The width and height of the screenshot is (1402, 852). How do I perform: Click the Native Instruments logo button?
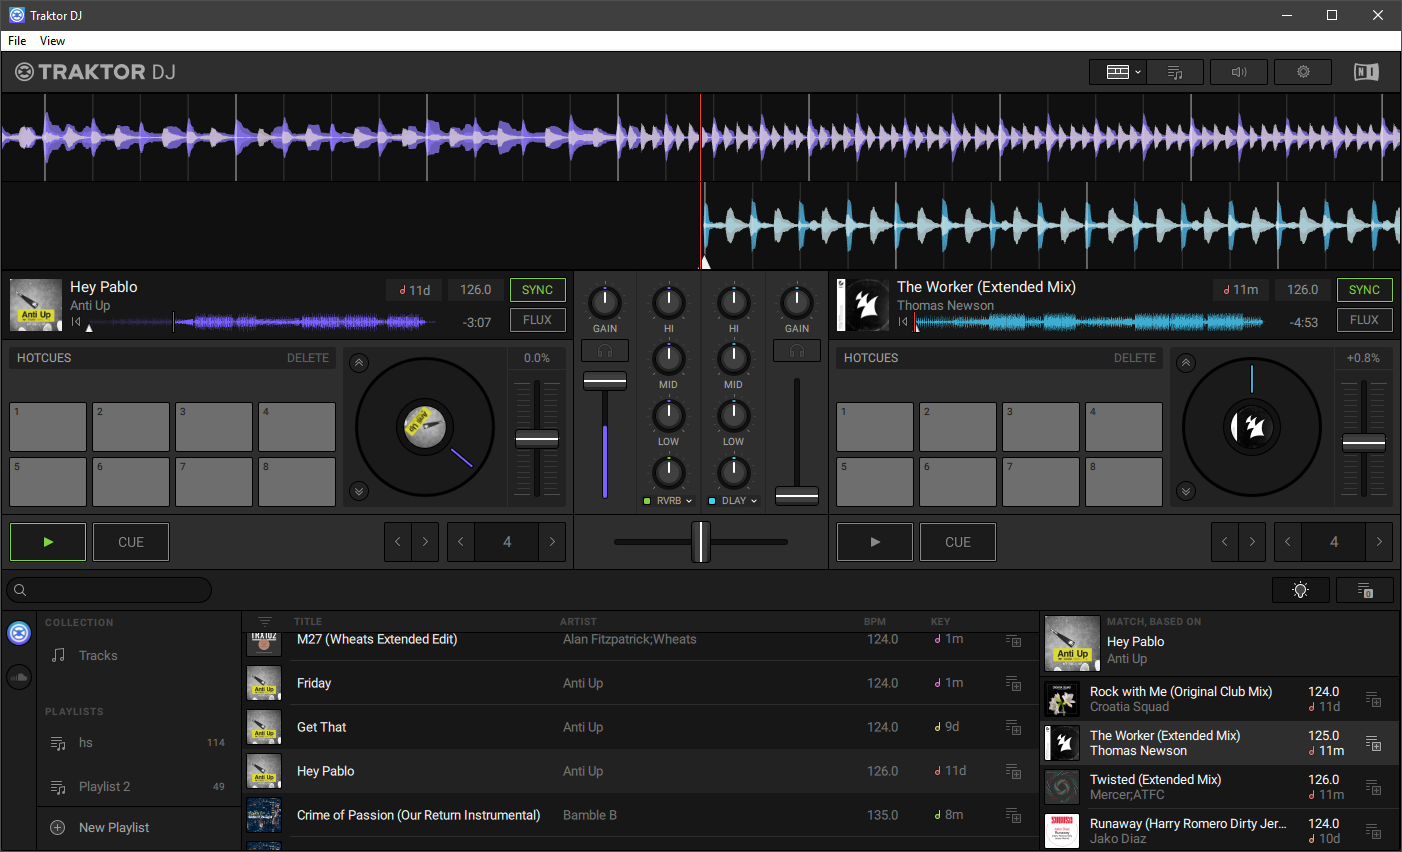1366,72
